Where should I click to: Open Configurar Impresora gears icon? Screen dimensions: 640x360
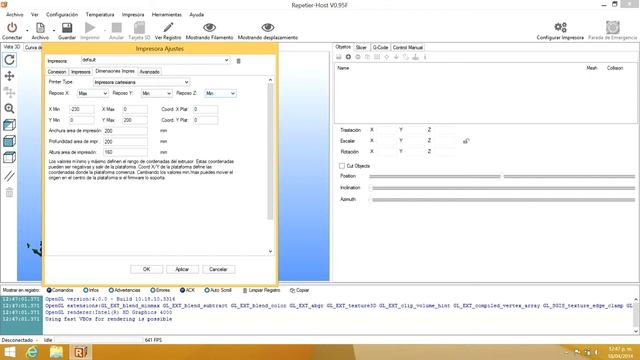(560, 27)
